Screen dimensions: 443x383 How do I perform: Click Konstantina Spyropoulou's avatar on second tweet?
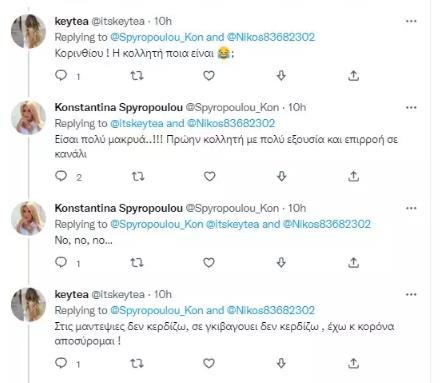pyautogui.click(x=28, y=118)
